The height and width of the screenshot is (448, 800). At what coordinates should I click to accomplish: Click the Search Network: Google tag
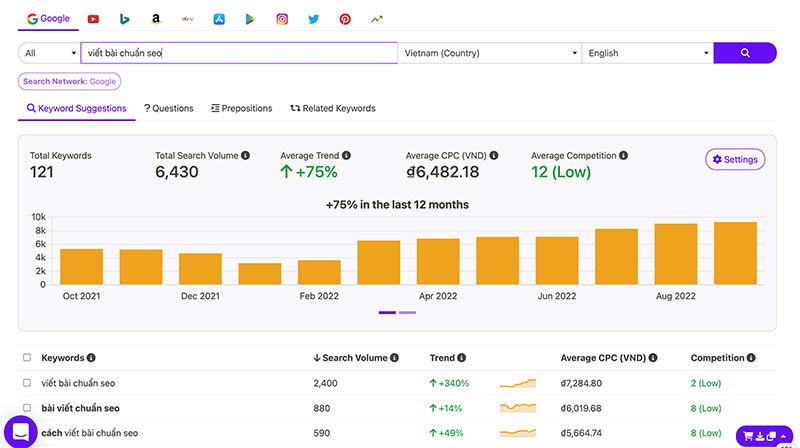click(x=70, y=82)
